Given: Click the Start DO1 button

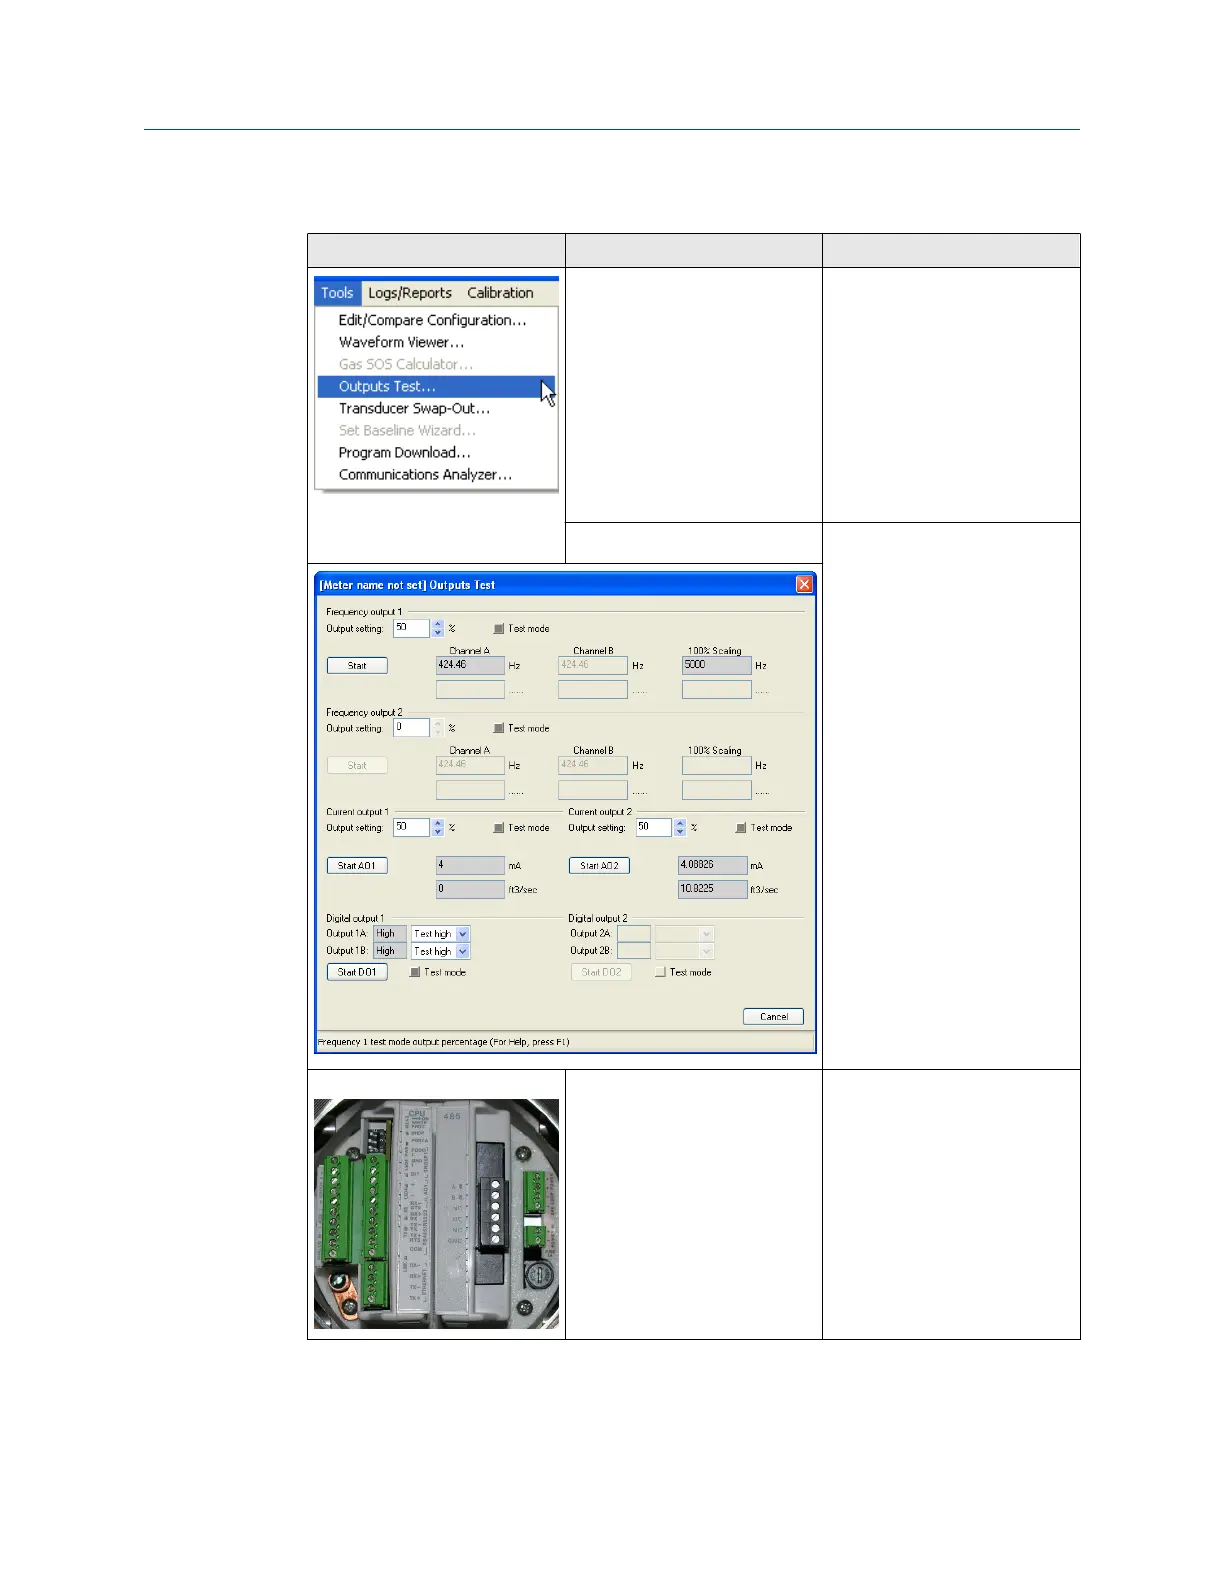Looking at the screenshot, I should pos(357,972).
